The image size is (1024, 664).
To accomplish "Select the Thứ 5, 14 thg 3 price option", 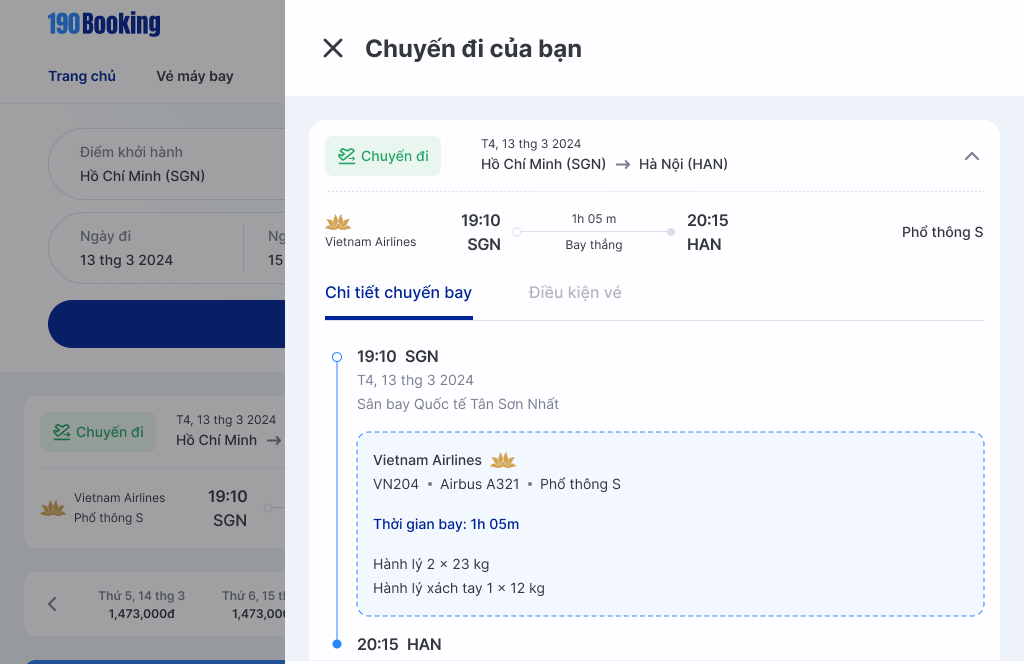I will (141, 604).
